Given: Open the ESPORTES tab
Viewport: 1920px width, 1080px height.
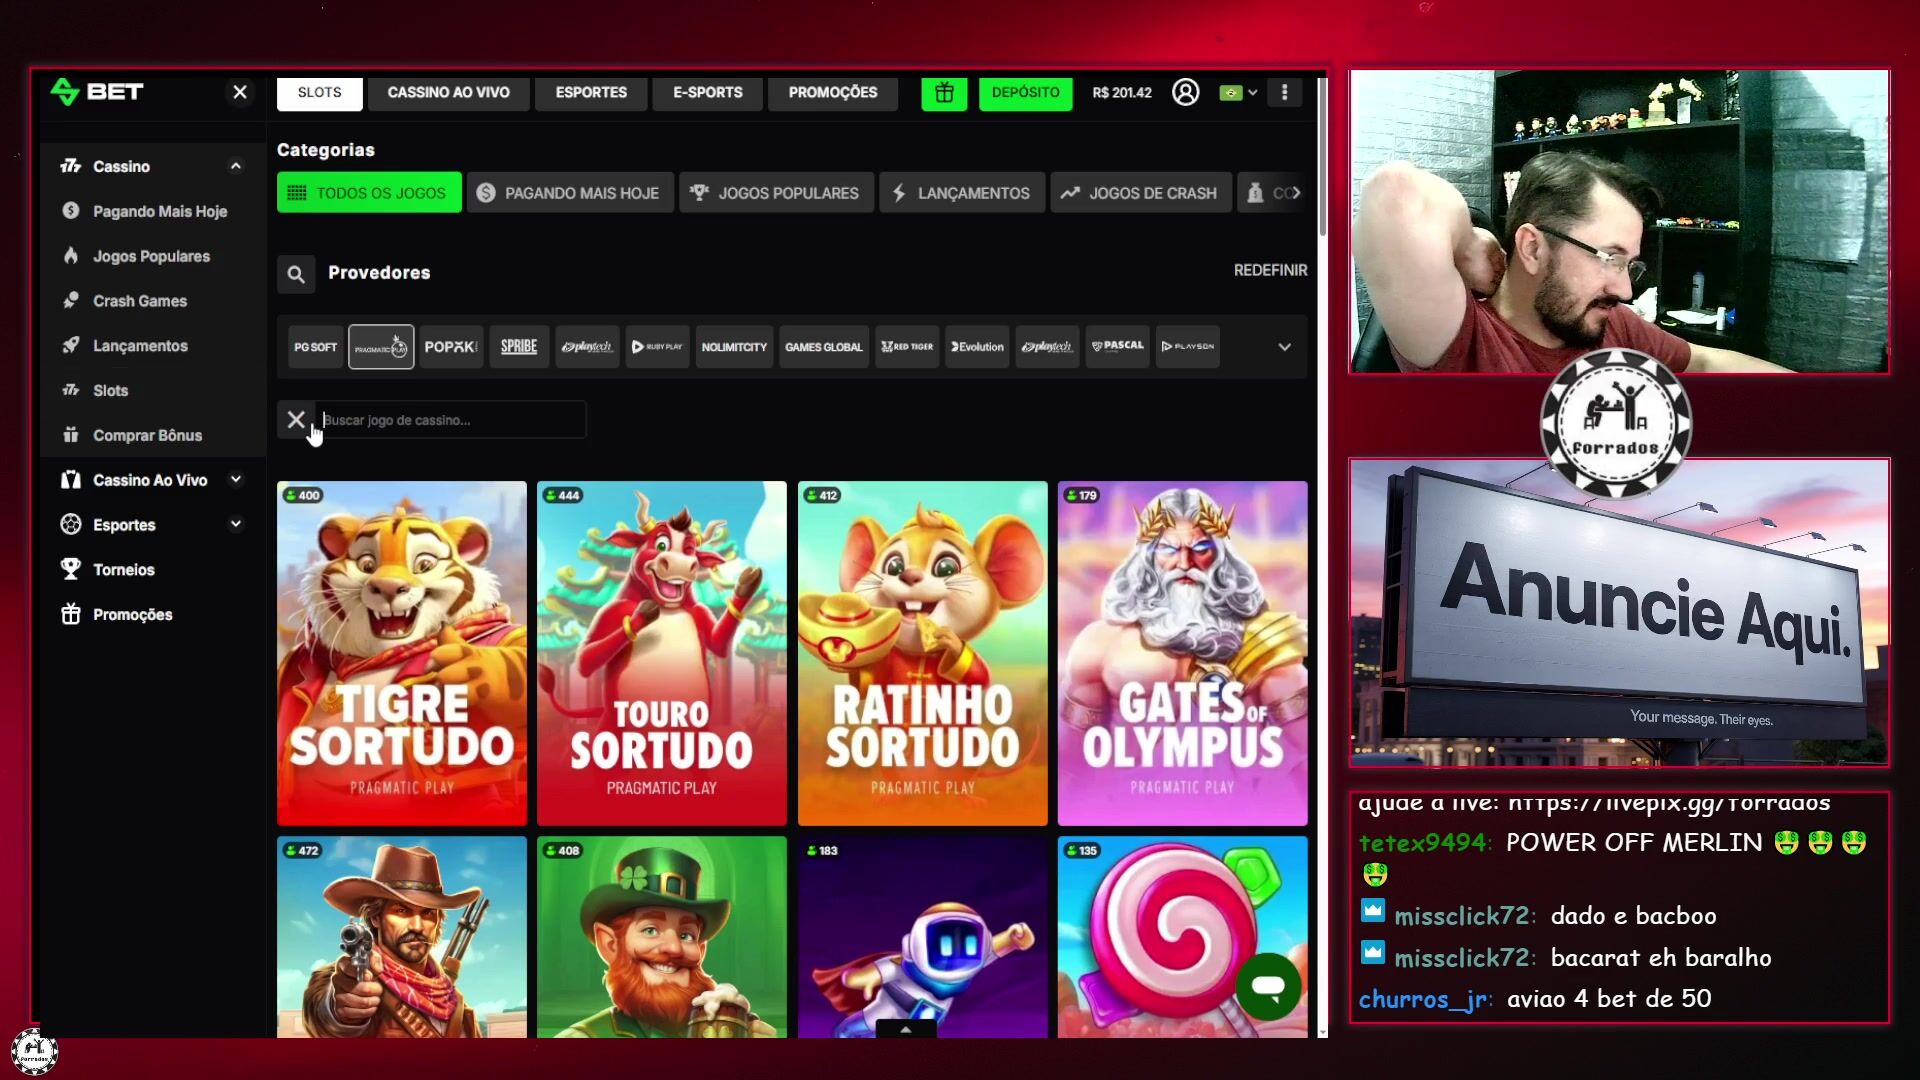Looking at the screenshot, I should pyautogui.click(x=591, y=93).
